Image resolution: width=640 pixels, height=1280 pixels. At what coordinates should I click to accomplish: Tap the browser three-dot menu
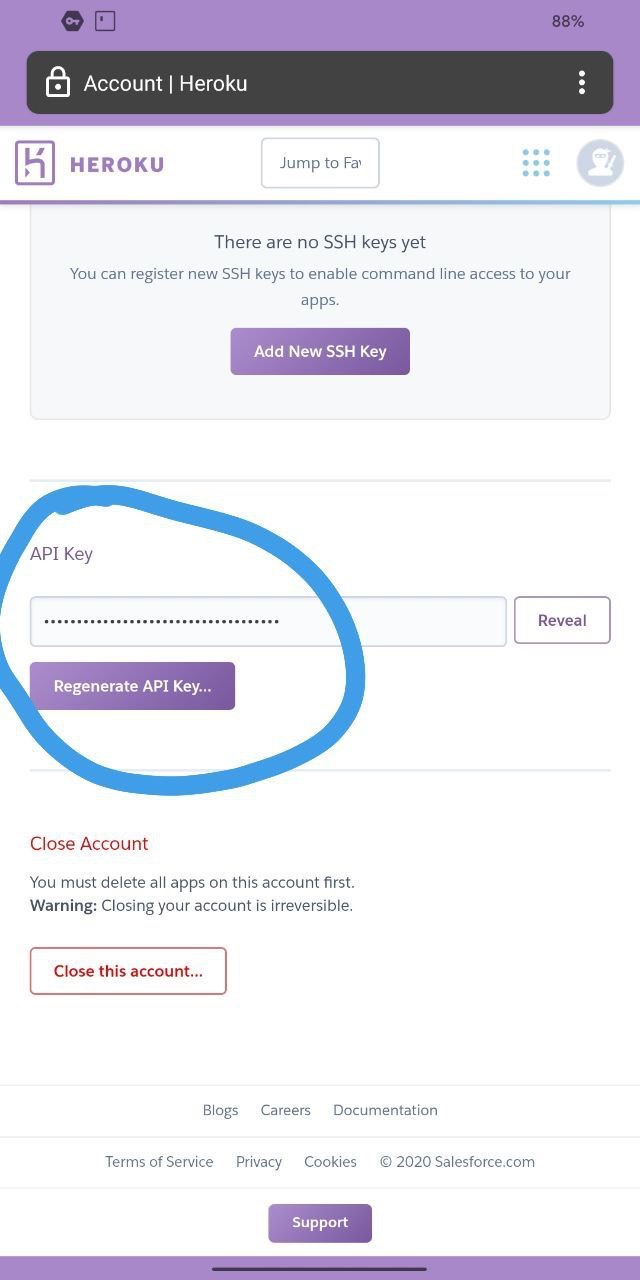tap(581, 83)
